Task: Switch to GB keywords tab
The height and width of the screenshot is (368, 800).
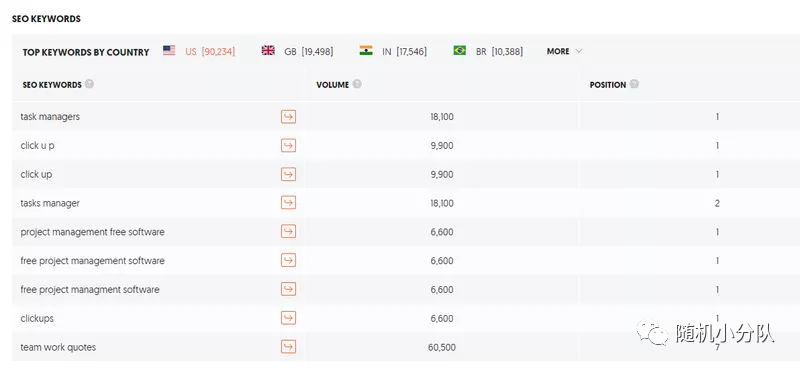Action: [x=297, y=51]
